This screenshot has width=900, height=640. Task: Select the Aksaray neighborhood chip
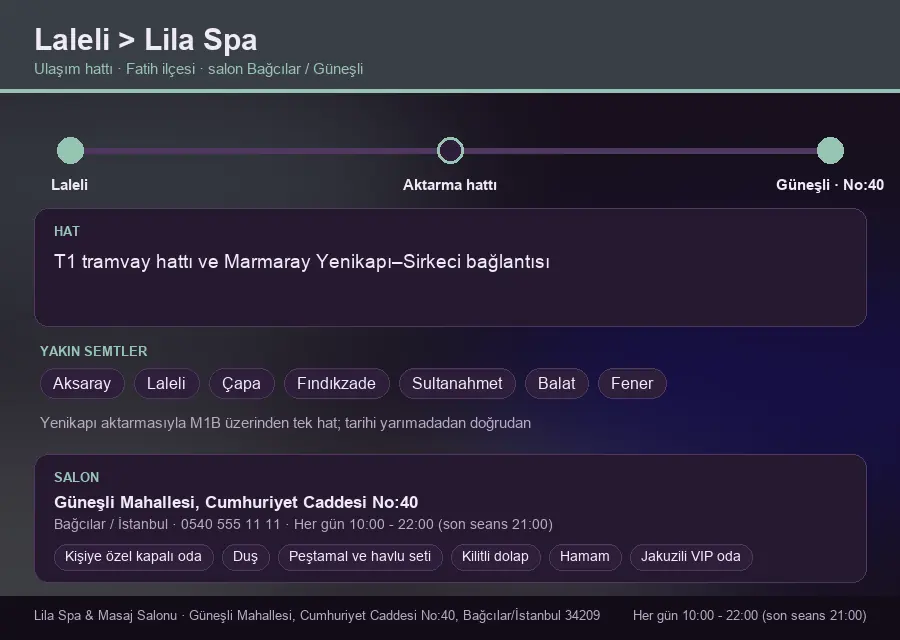82,383
